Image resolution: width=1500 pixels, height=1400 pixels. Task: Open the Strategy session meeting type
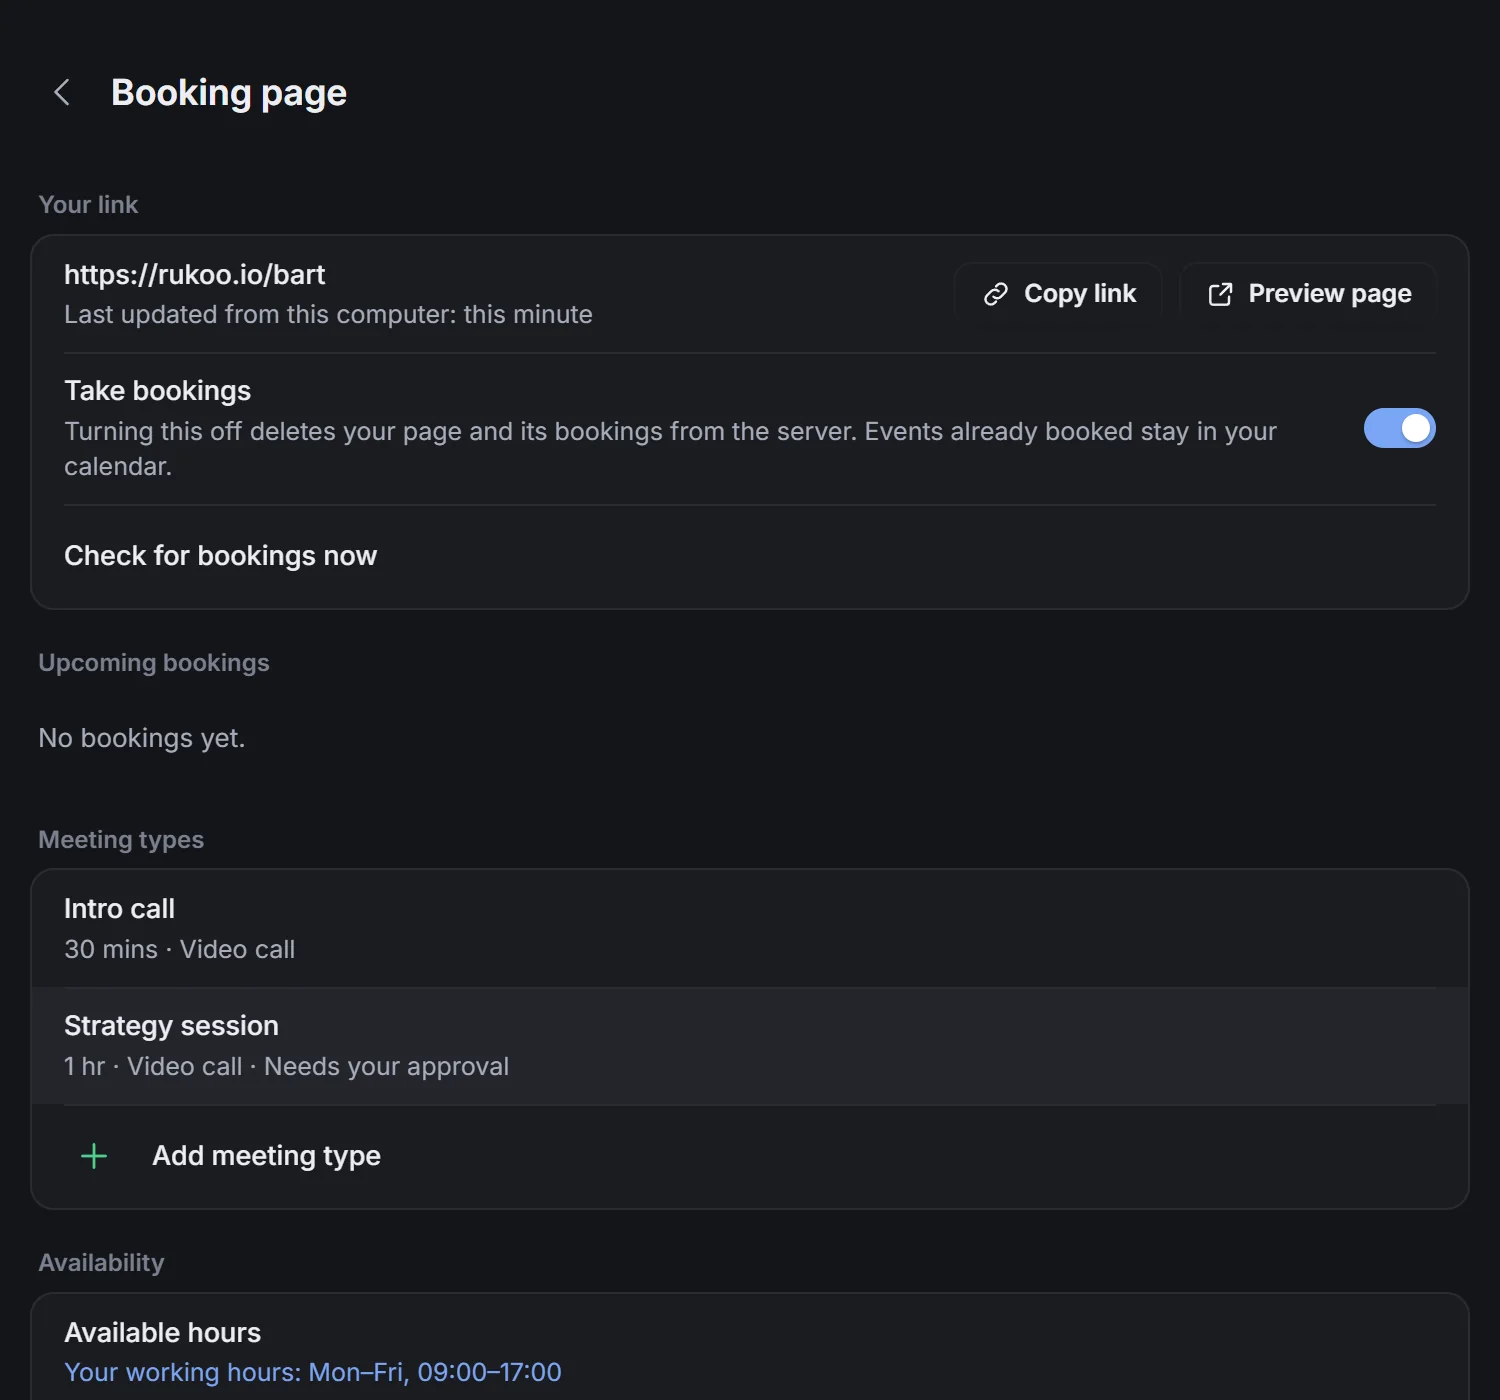(x=750, y=1046)
